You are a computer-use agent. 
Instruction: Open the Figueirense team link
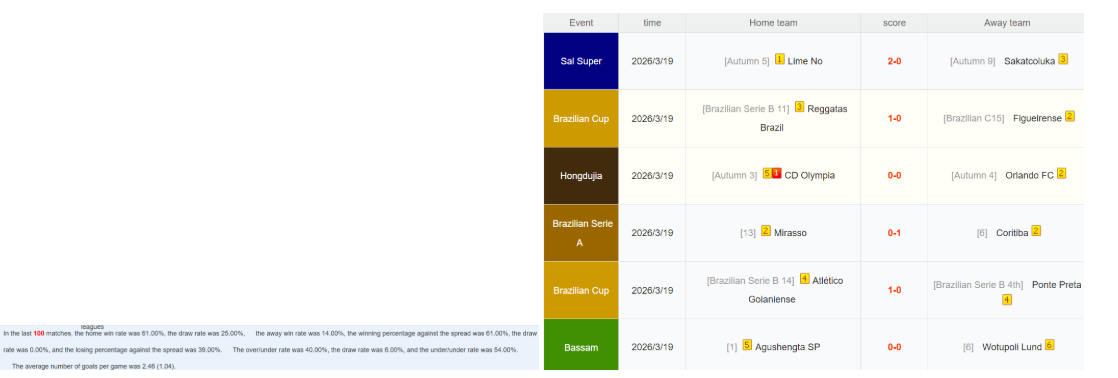1037,118
